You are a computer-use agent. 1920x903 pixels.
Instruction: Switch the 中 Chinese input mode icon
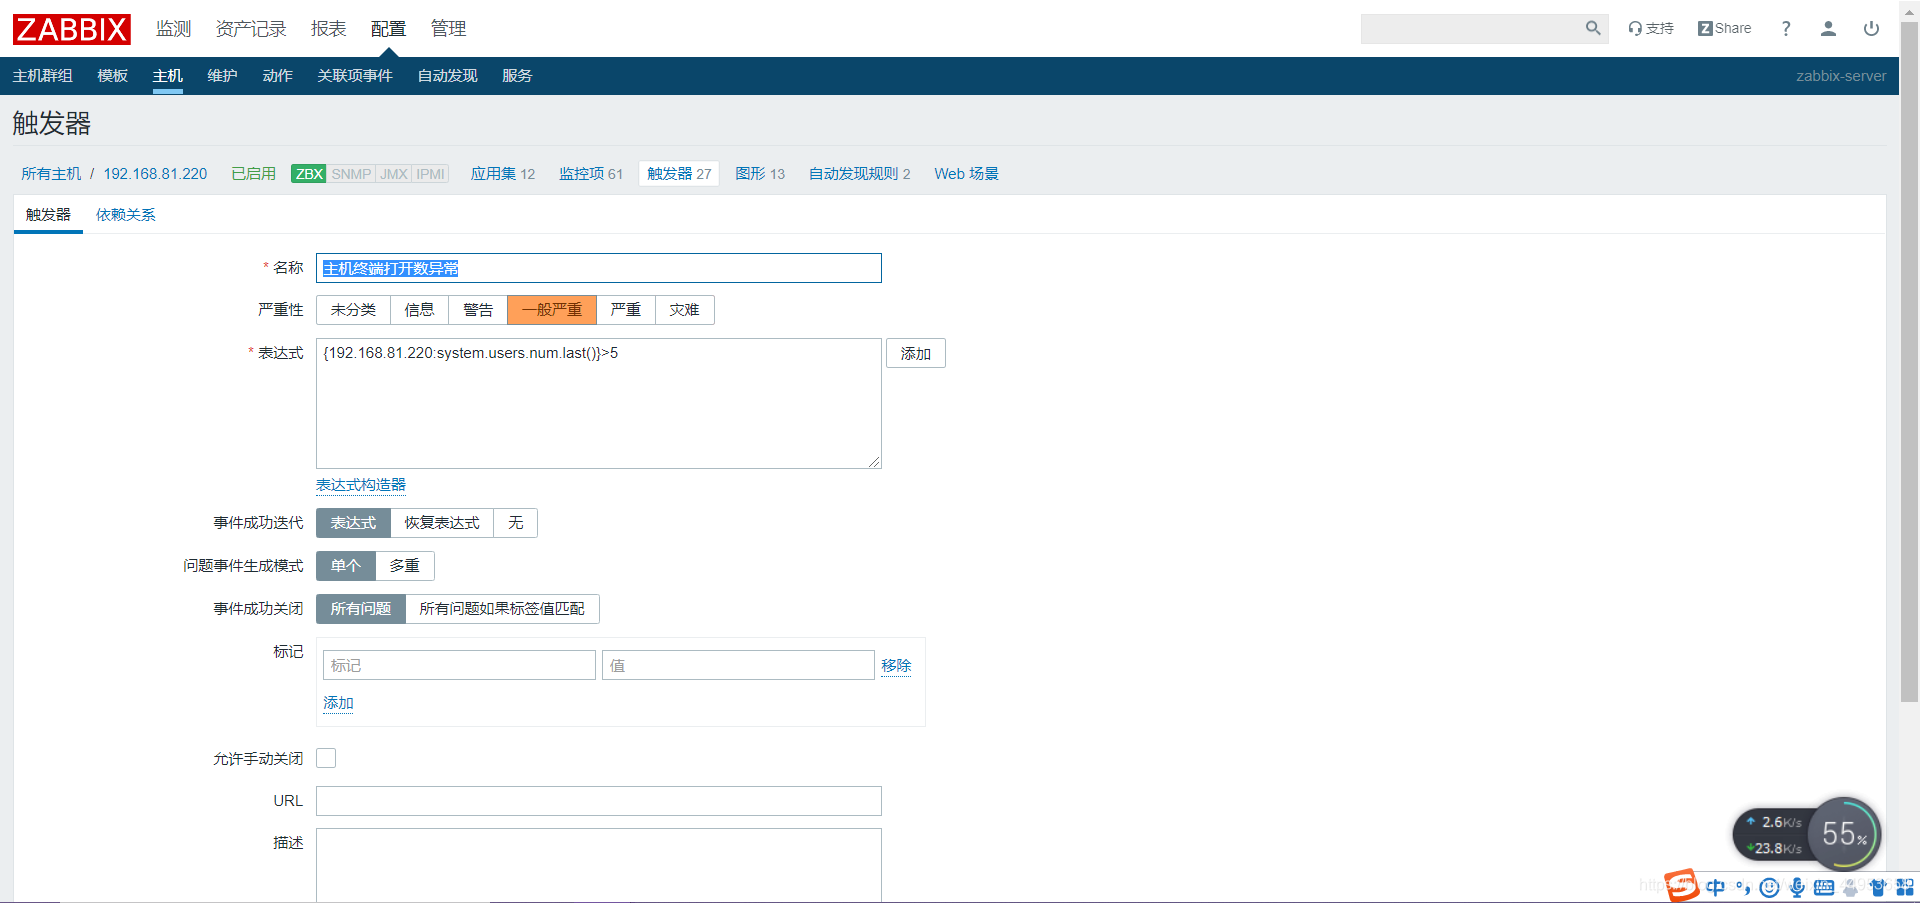click(x=1716, y=887)
